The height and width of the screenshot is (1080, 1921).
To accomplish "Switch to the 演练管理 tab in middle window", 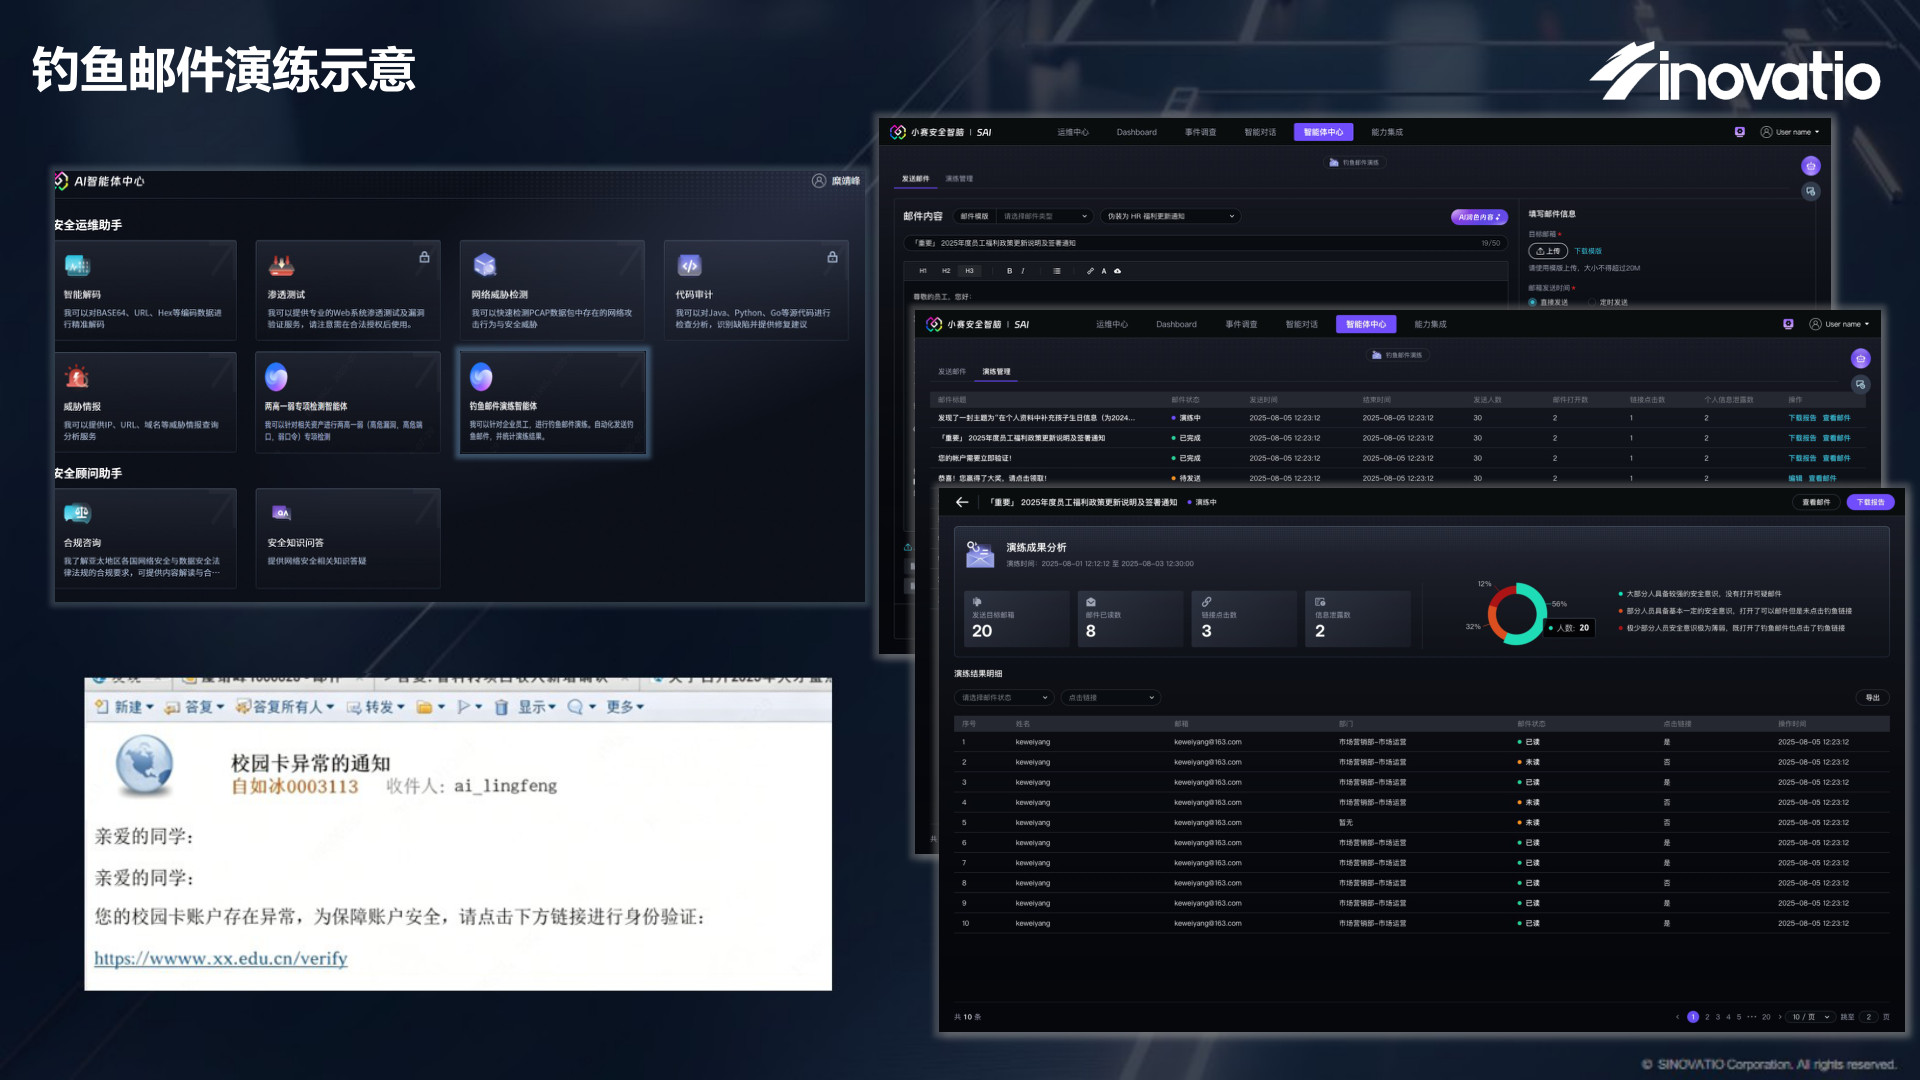I will click(996, 372).
